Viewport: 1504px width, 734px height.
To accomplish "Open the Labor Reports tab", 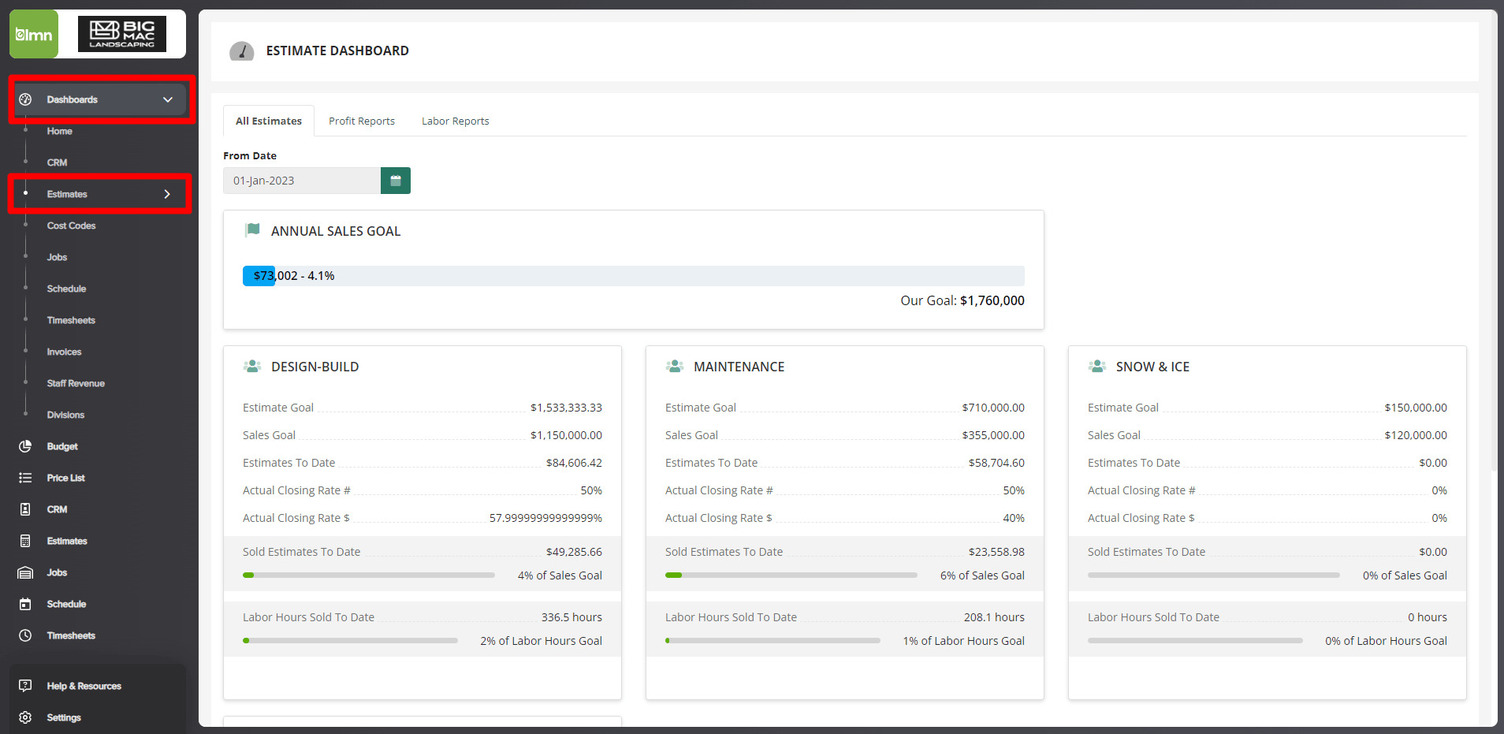I will click(x=455, y=120).
